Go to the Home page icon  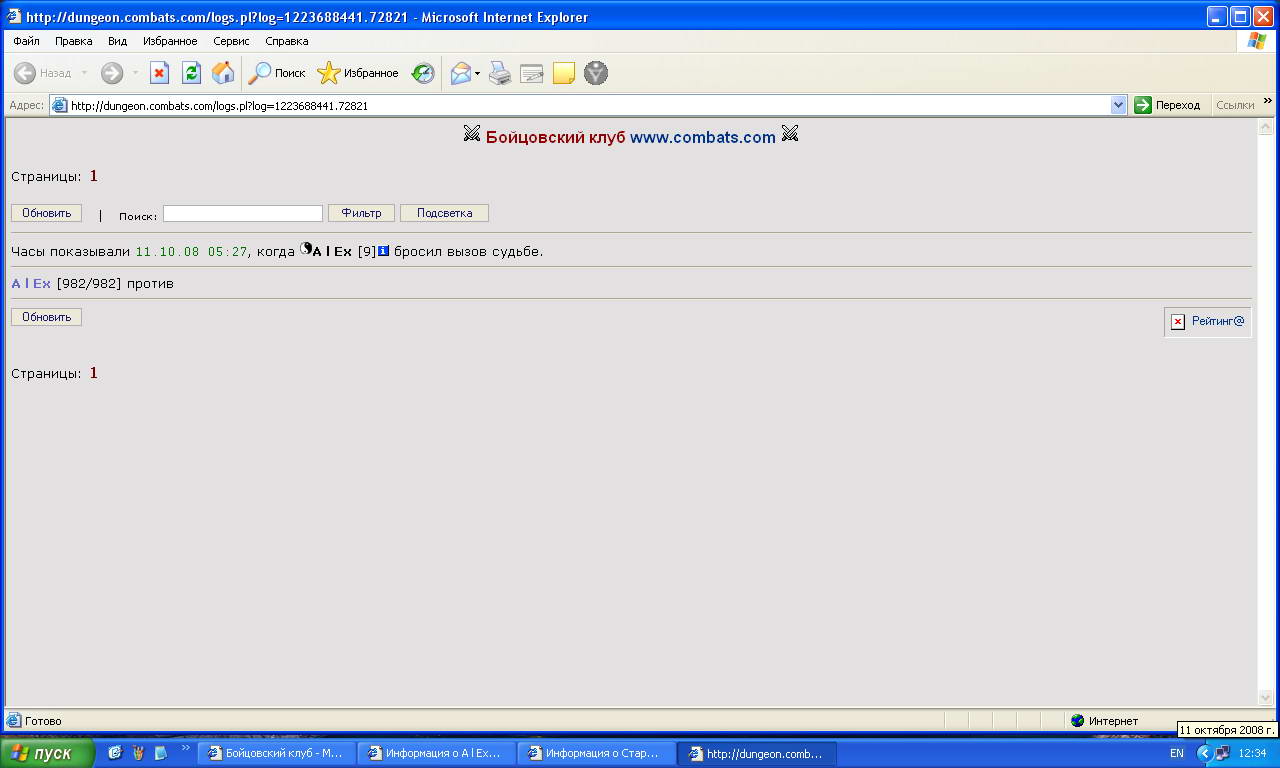click(x=223, y=73)
